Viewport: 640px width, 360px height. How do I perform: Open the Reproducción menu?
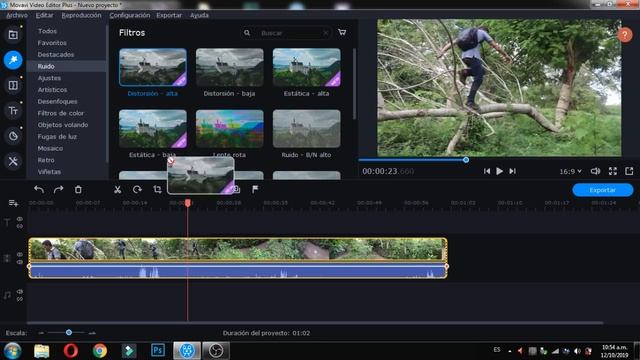click(81, 16)
